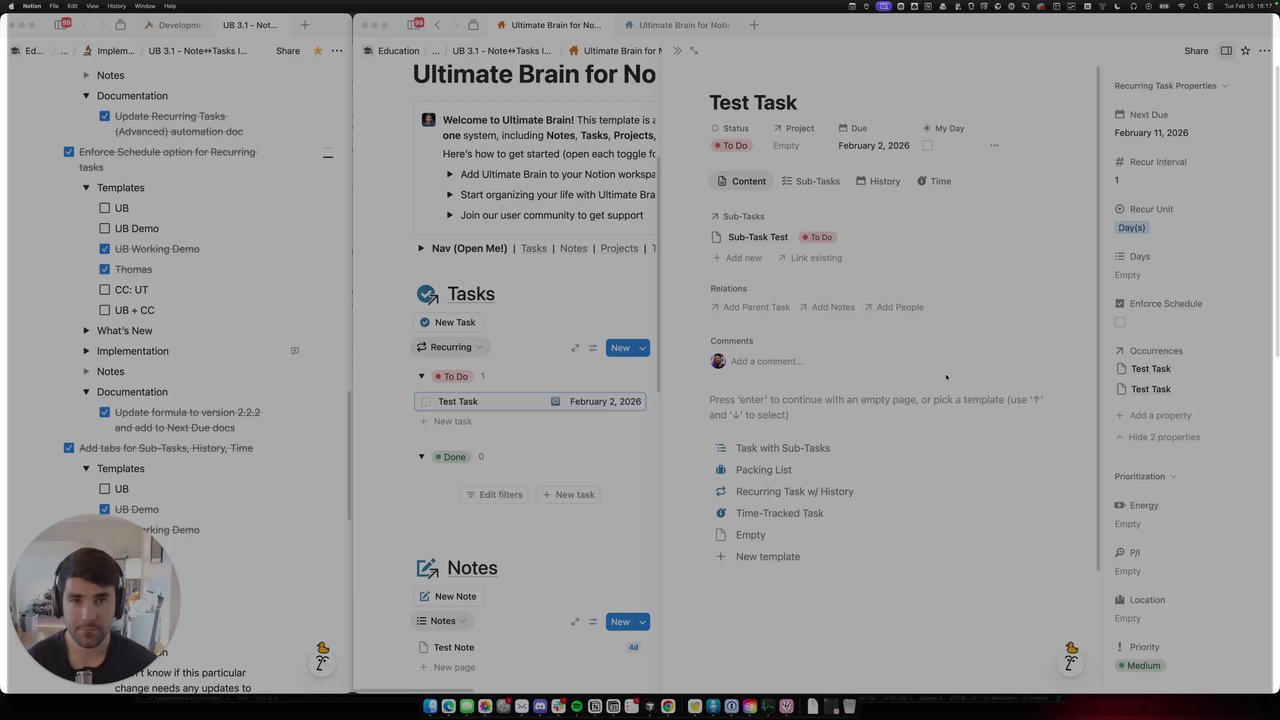Check the Test Task checkbox in task list

(x=426, y=401)
